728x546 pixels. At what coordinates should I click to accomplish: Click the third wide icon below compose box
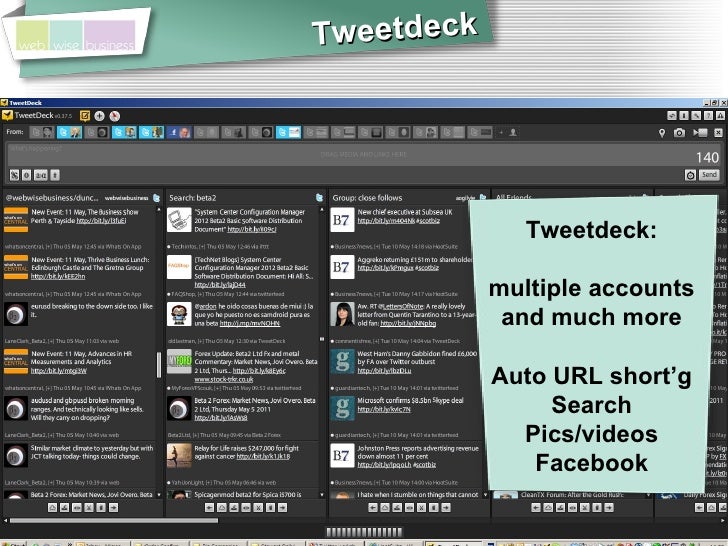(41, 175)
